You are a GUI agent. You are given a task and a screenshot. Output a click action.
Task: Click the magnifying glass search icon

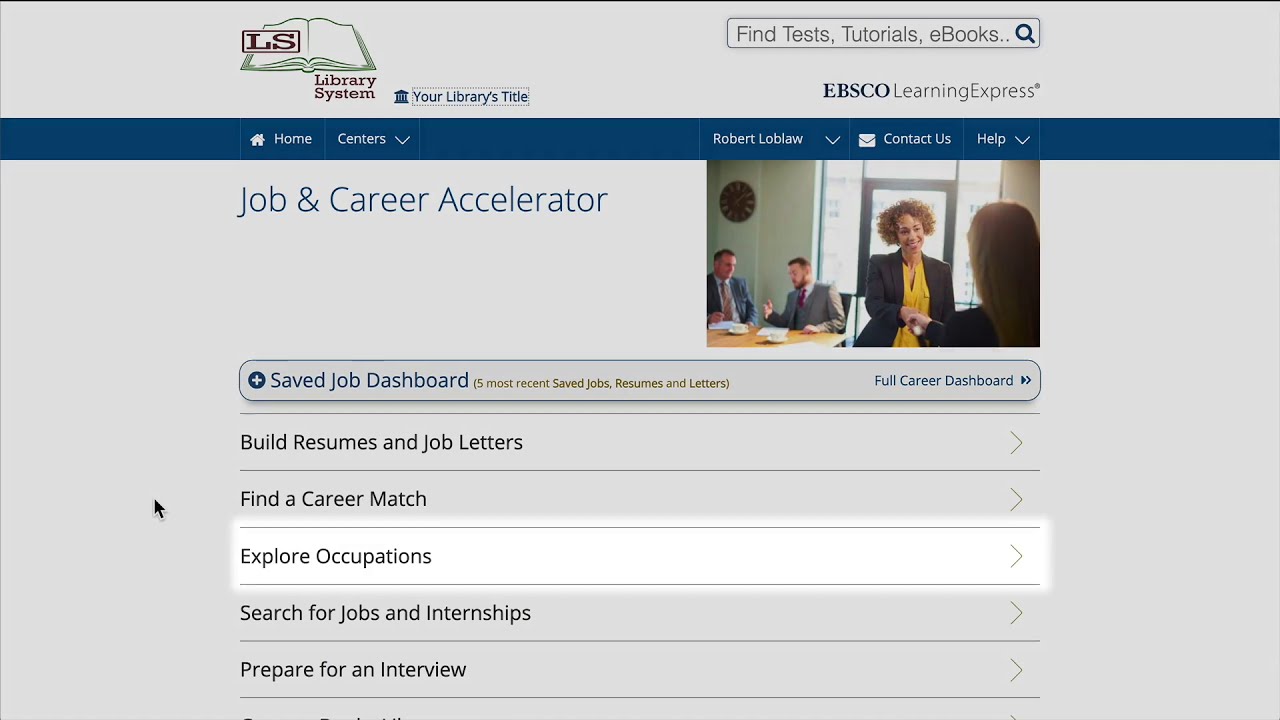pyautogui.click(x=1025, y=34)
